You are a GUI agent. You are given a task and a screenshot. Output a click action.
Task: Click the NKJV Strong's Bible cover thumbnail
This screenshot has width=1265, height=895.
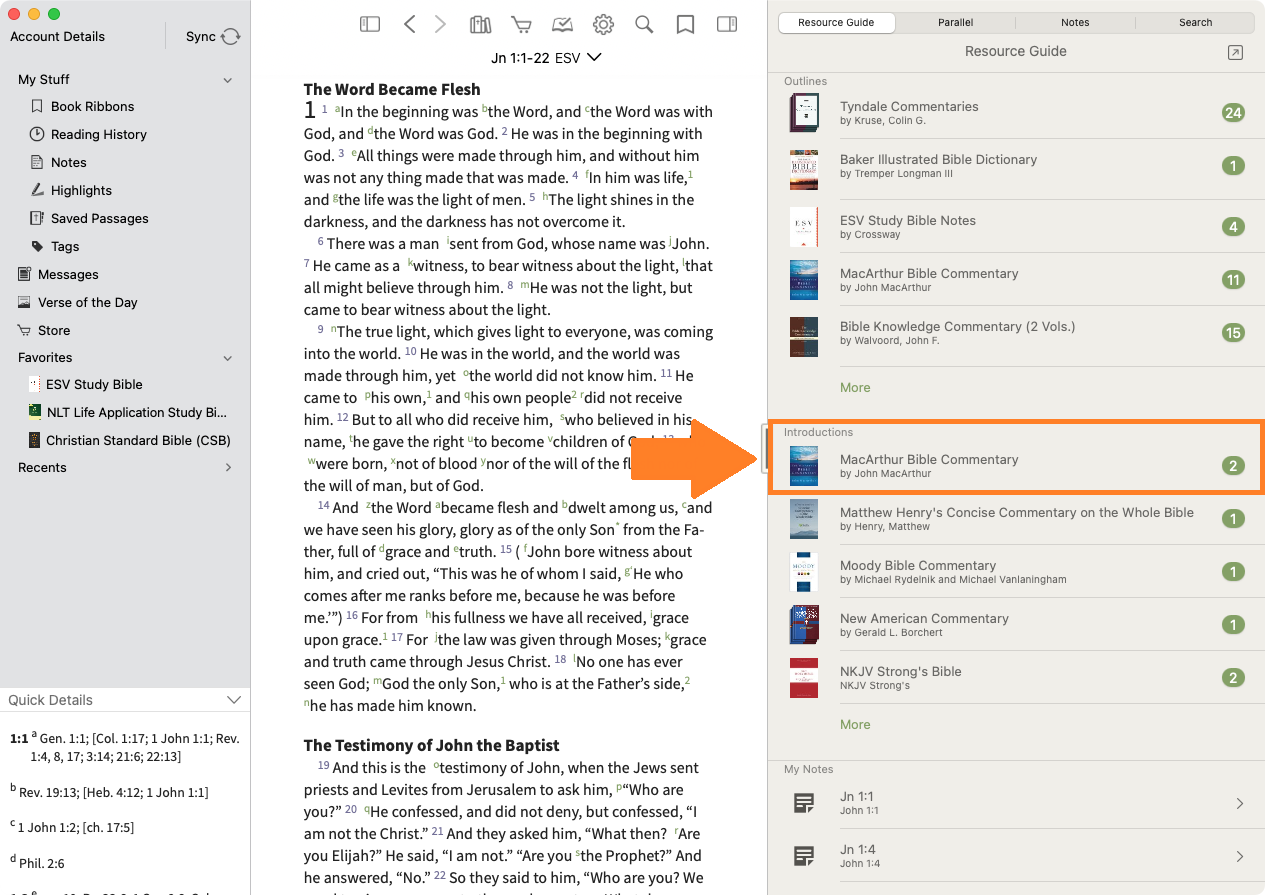pos(804,678)
